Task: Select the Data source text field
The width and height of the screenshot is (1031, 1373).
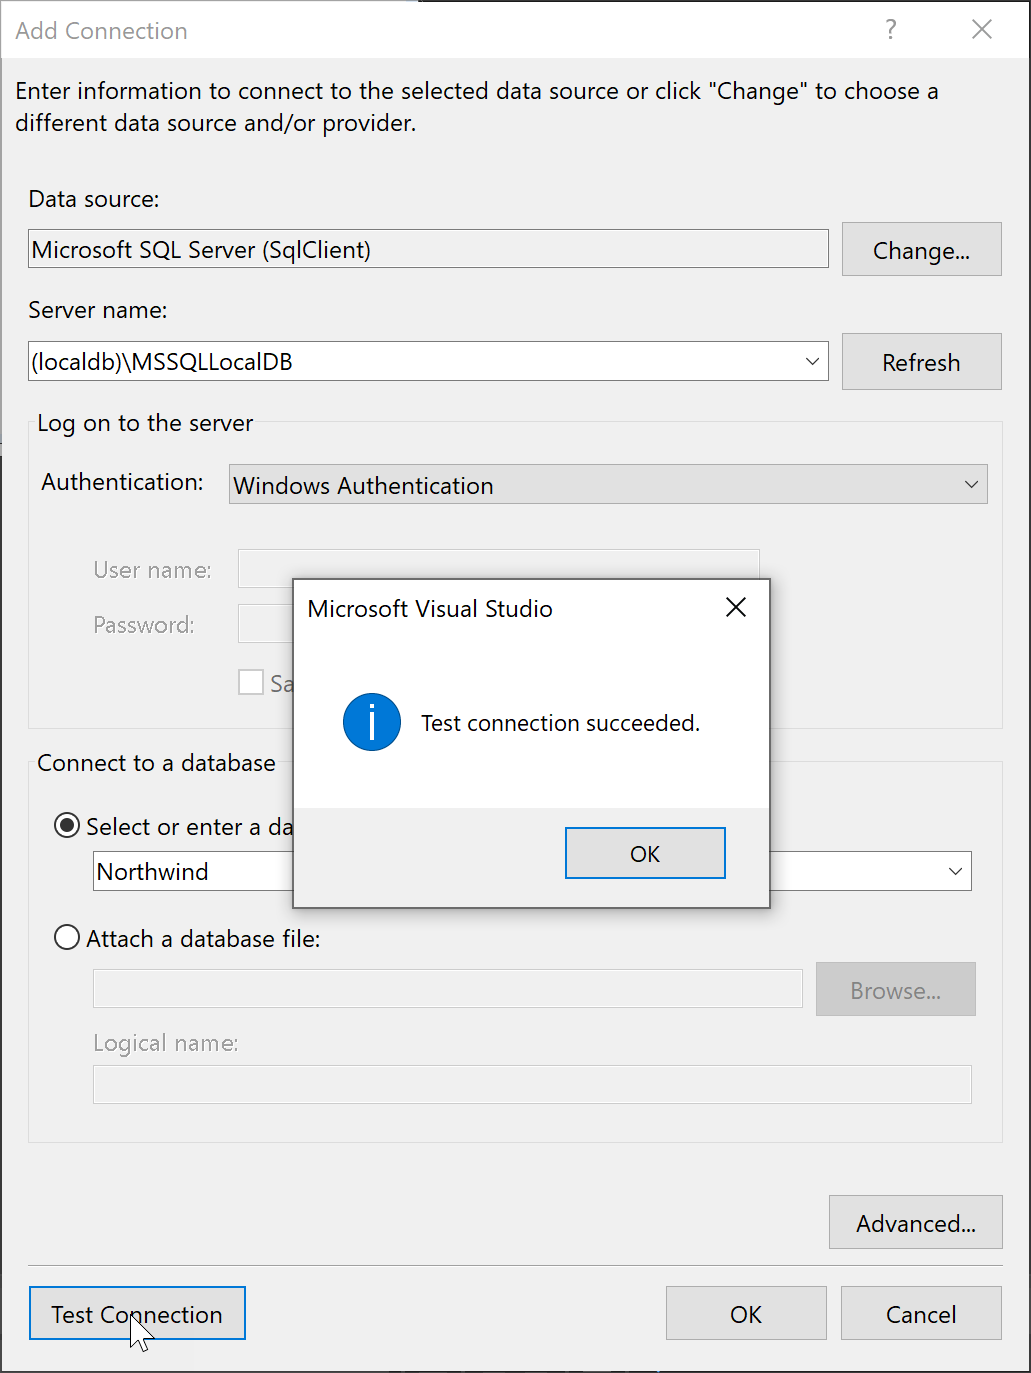Action: point(428,248)
